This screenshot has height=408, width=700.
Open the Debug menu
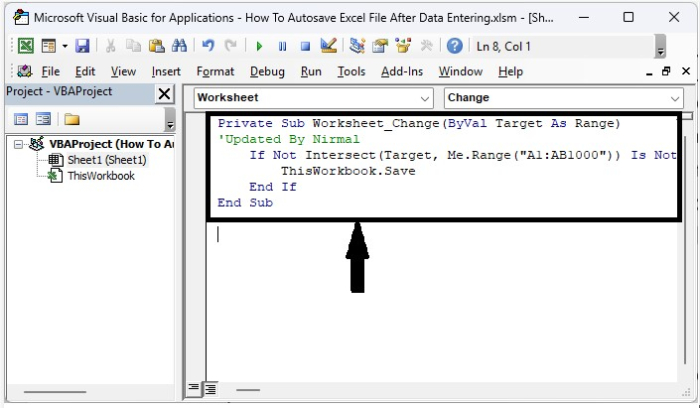tap(267, 71)
